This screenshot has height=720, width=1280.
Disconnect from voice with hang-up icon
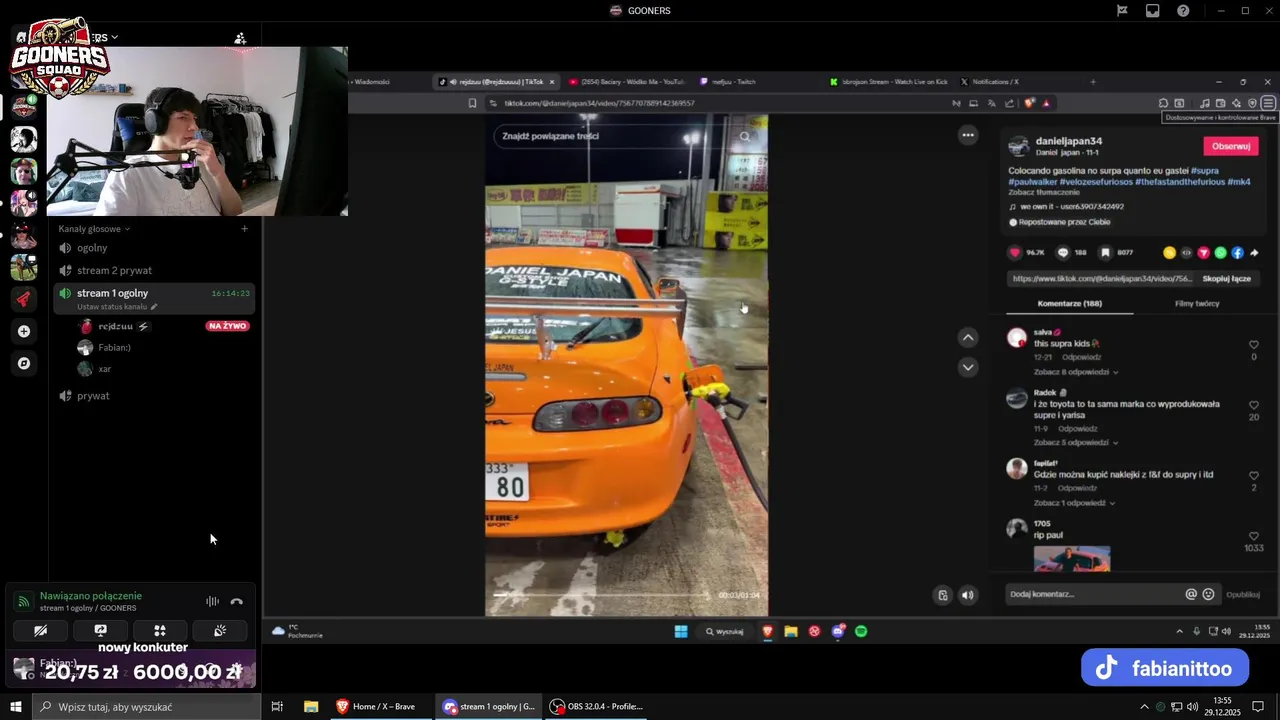click(x=237, y=601)
